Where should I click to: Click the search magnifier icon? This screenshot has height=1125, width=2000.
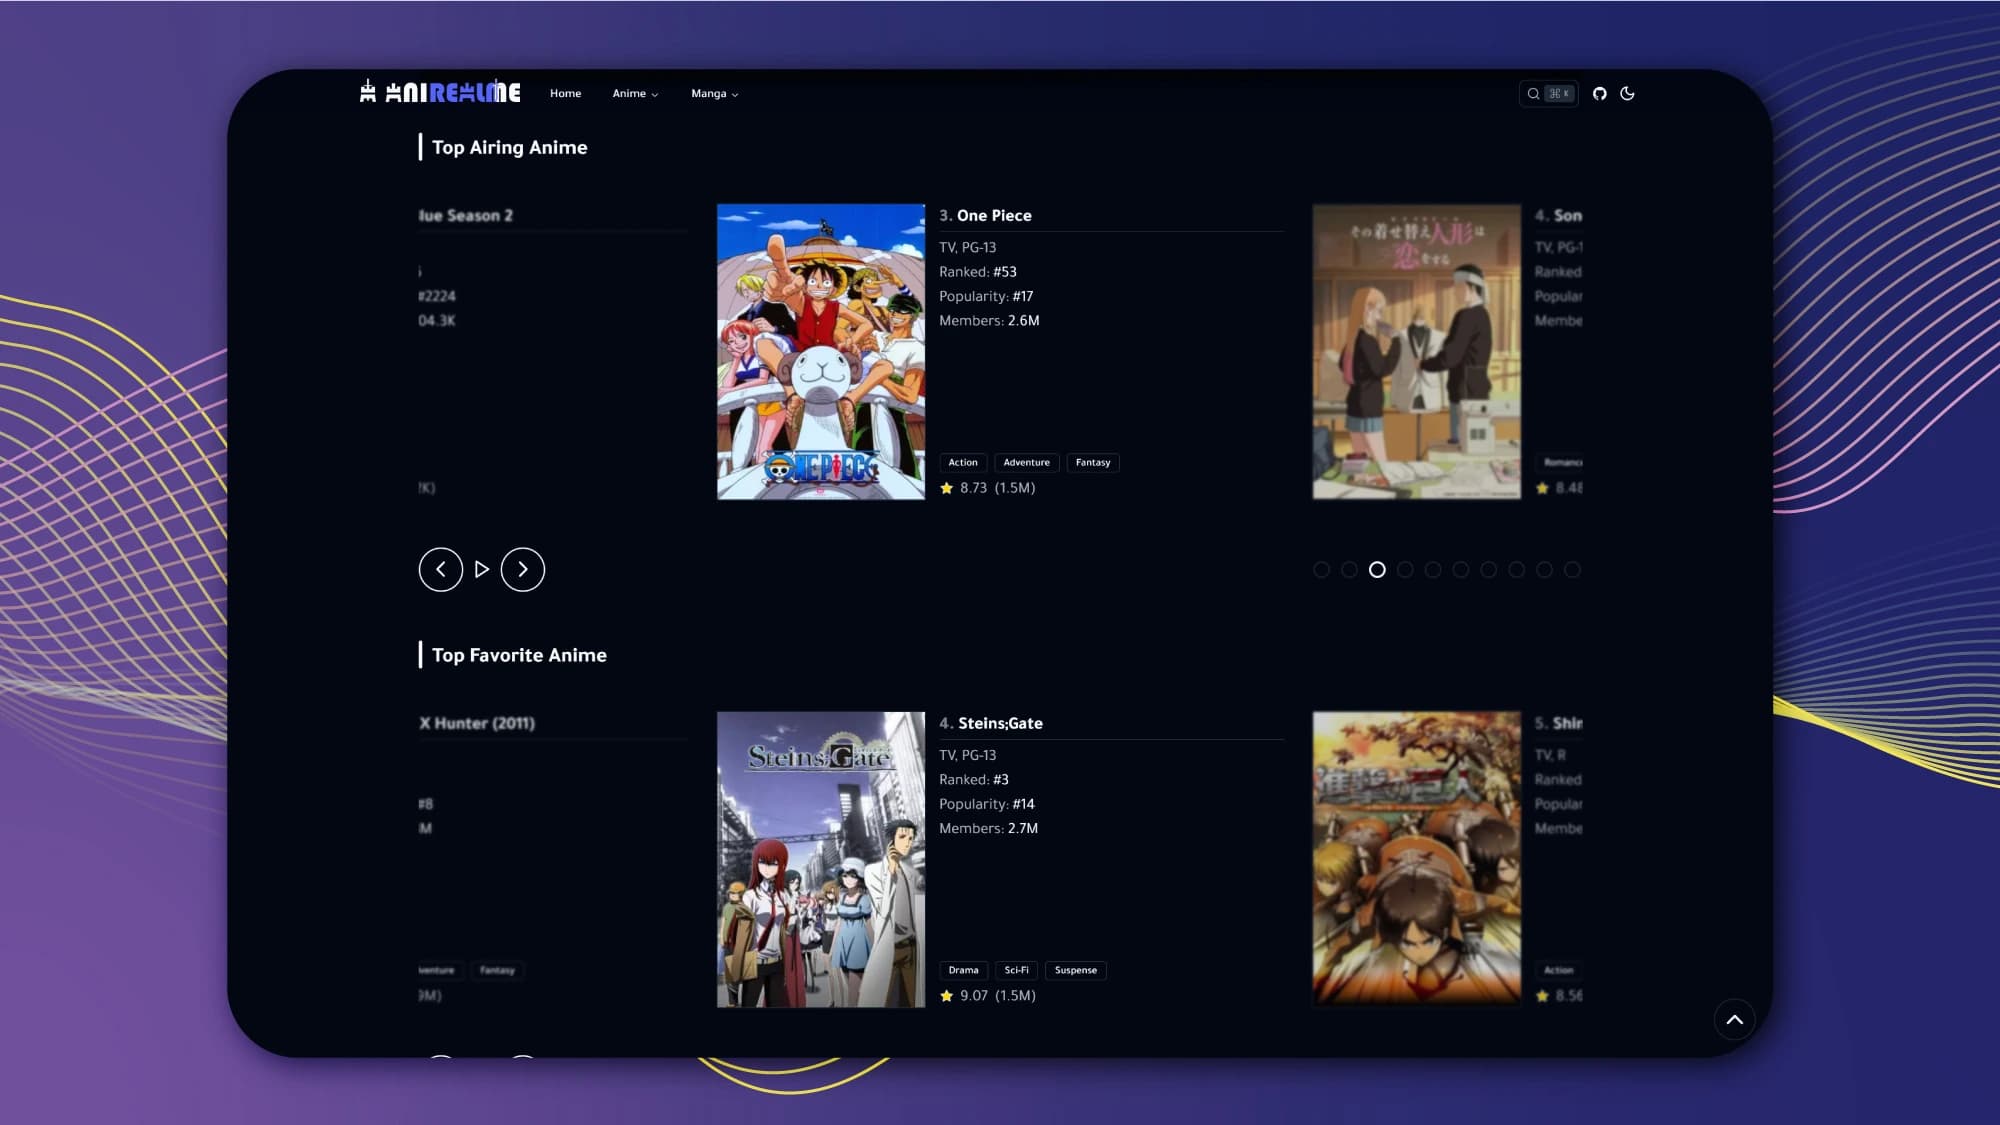point(1533,93)
